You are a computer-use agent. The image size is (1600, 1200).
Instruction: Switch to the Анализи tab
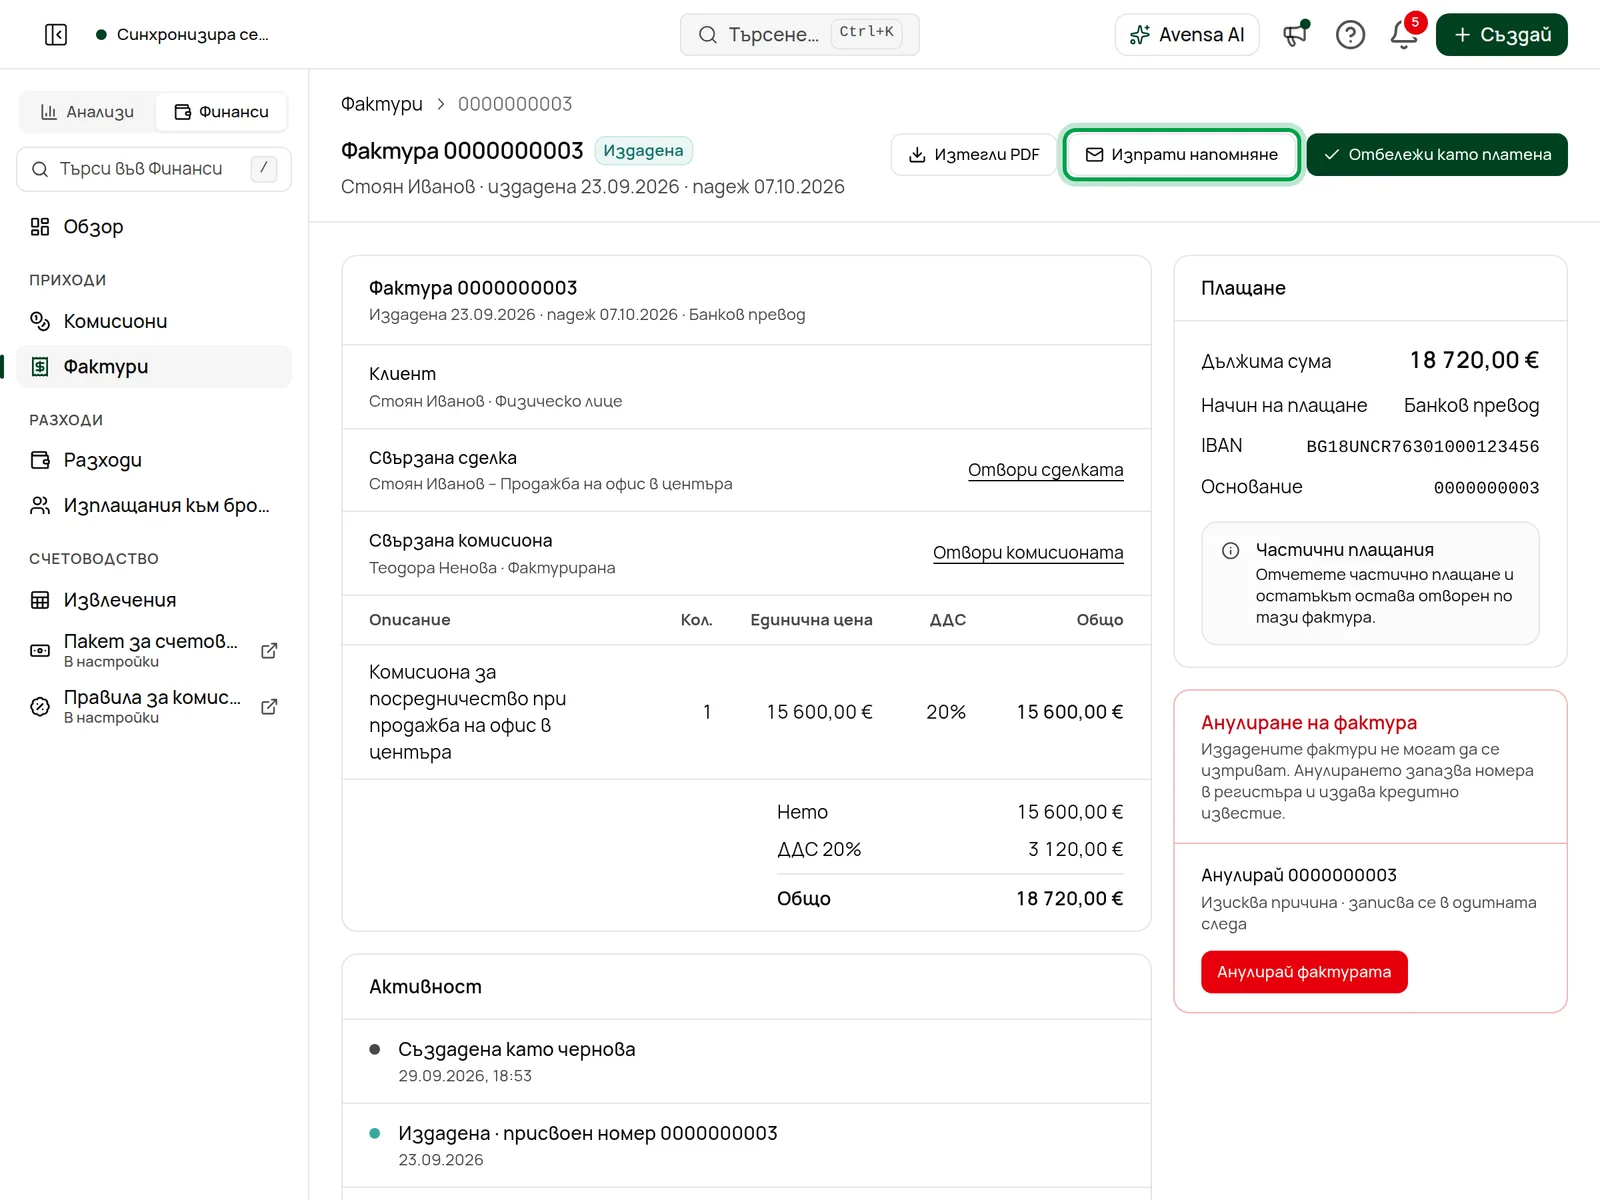click(x=87, y=112)
